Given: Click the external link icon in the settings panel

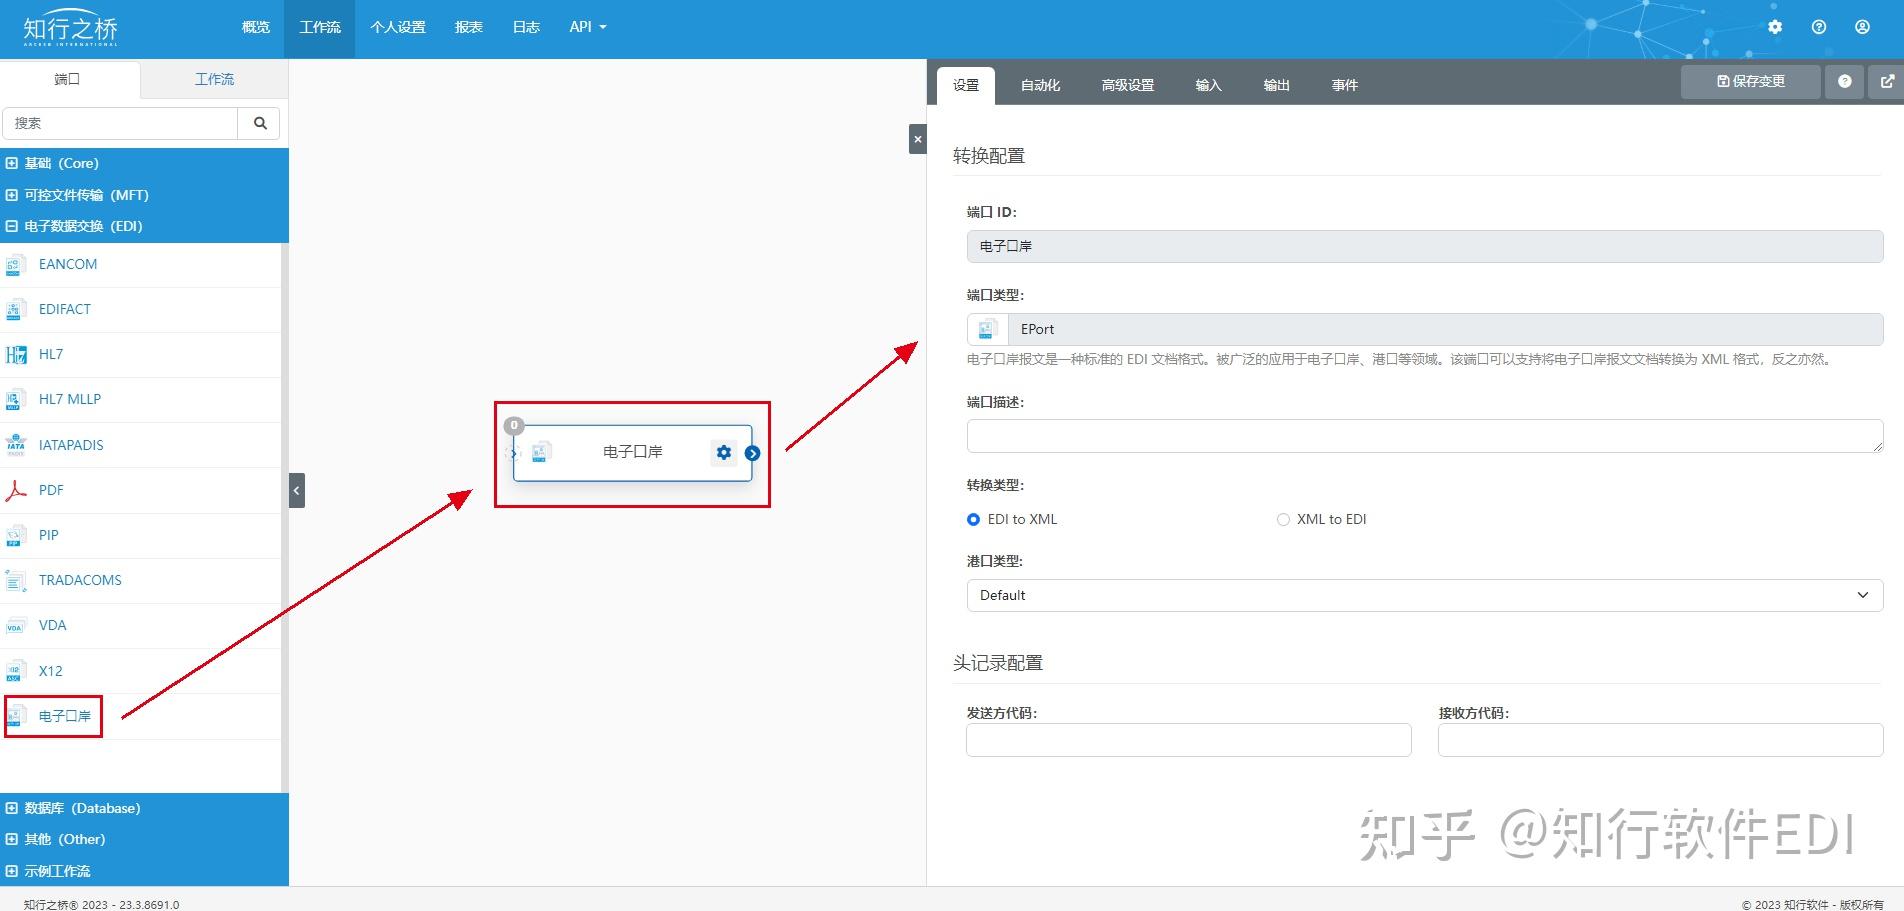Looking at the screenshot, I should click(x=1888, y=81).
